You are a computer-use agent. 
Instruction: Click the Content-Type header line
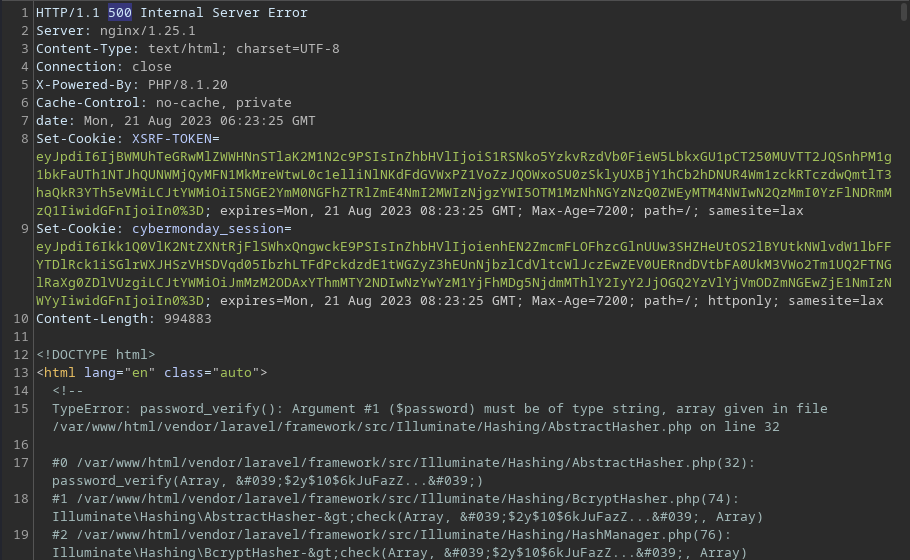[x=188, y=49]
